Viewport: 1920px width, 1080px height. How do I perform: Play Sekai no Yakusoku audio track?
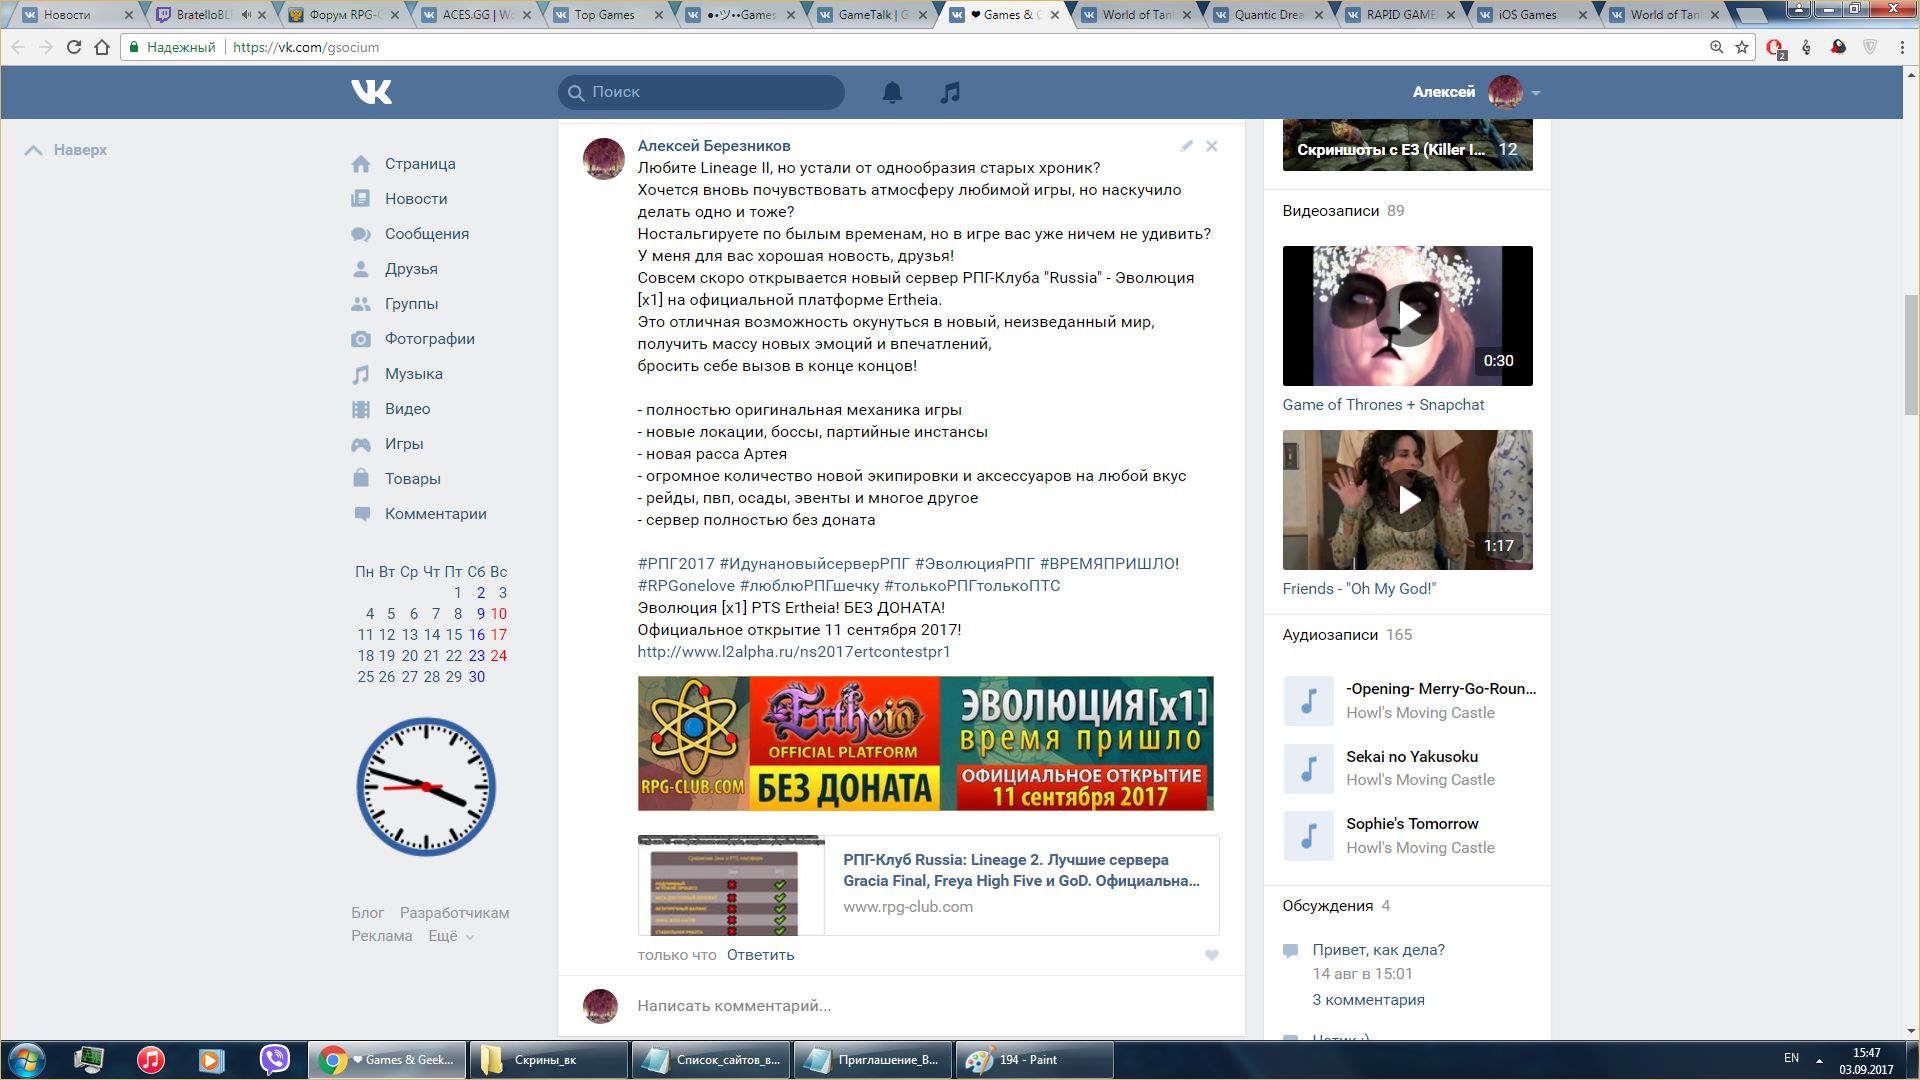click(x=1308, y=769)
